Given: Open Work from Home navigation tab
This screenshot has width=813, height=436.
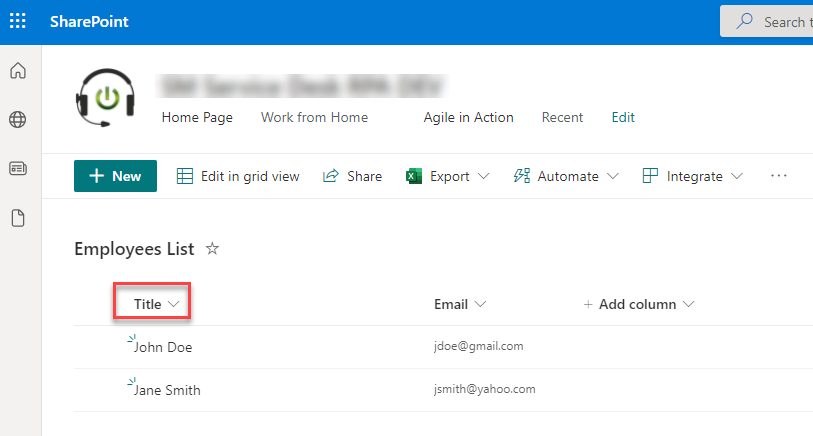Looking at the screenshot, I should coord(314,118).
